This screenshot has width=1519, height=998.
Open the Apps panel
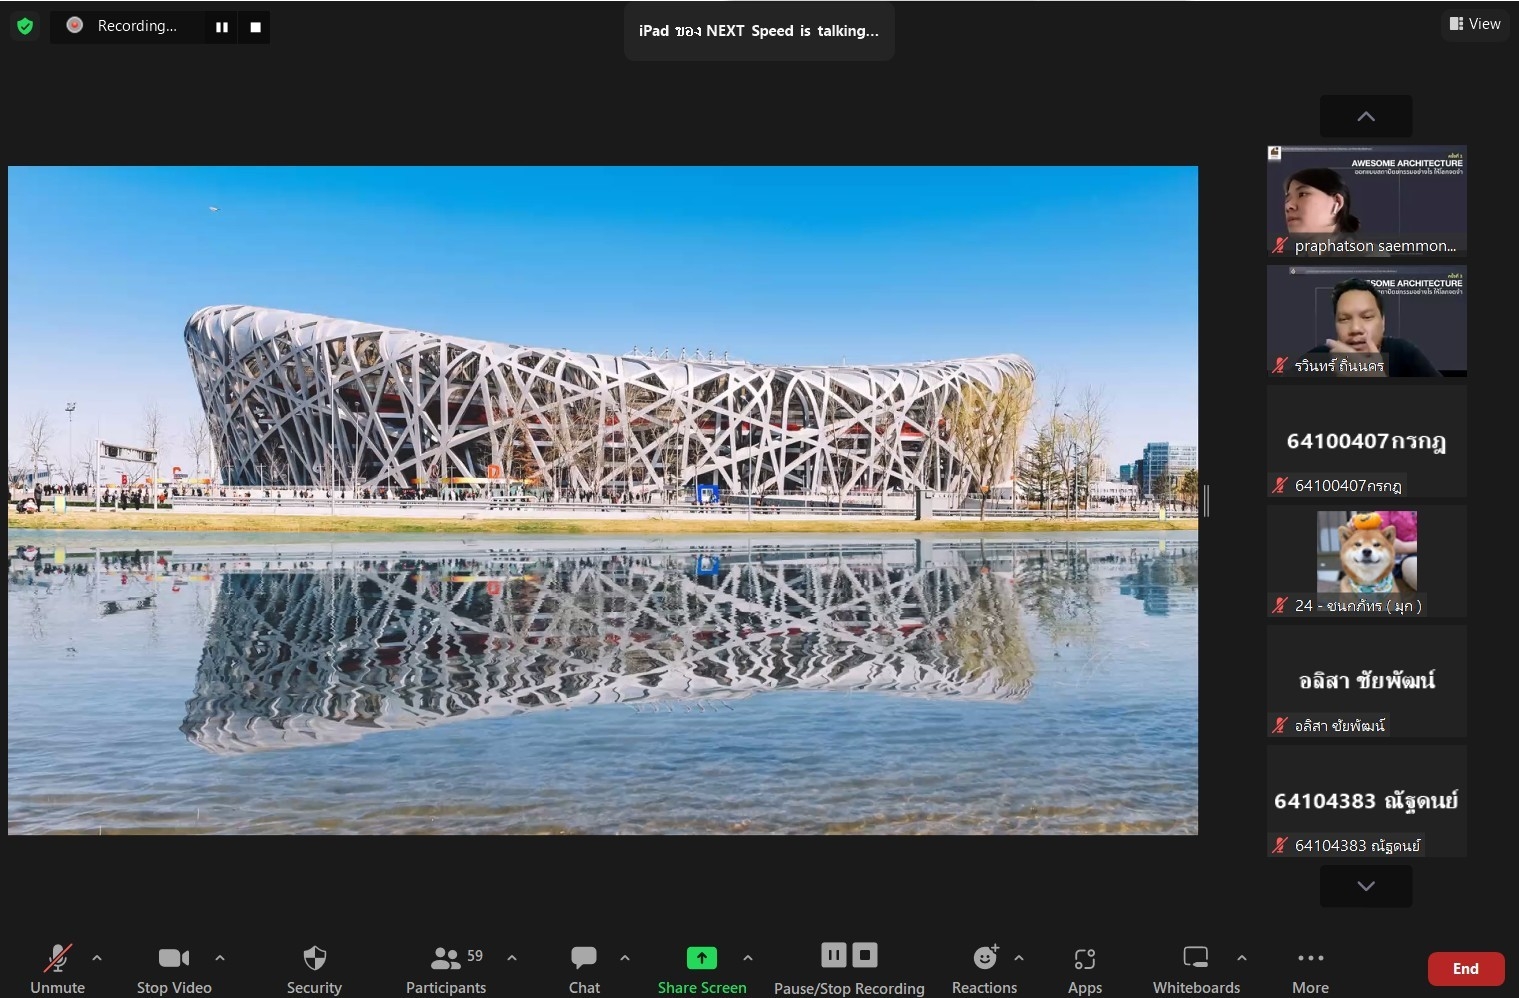tap(1084, 968)
